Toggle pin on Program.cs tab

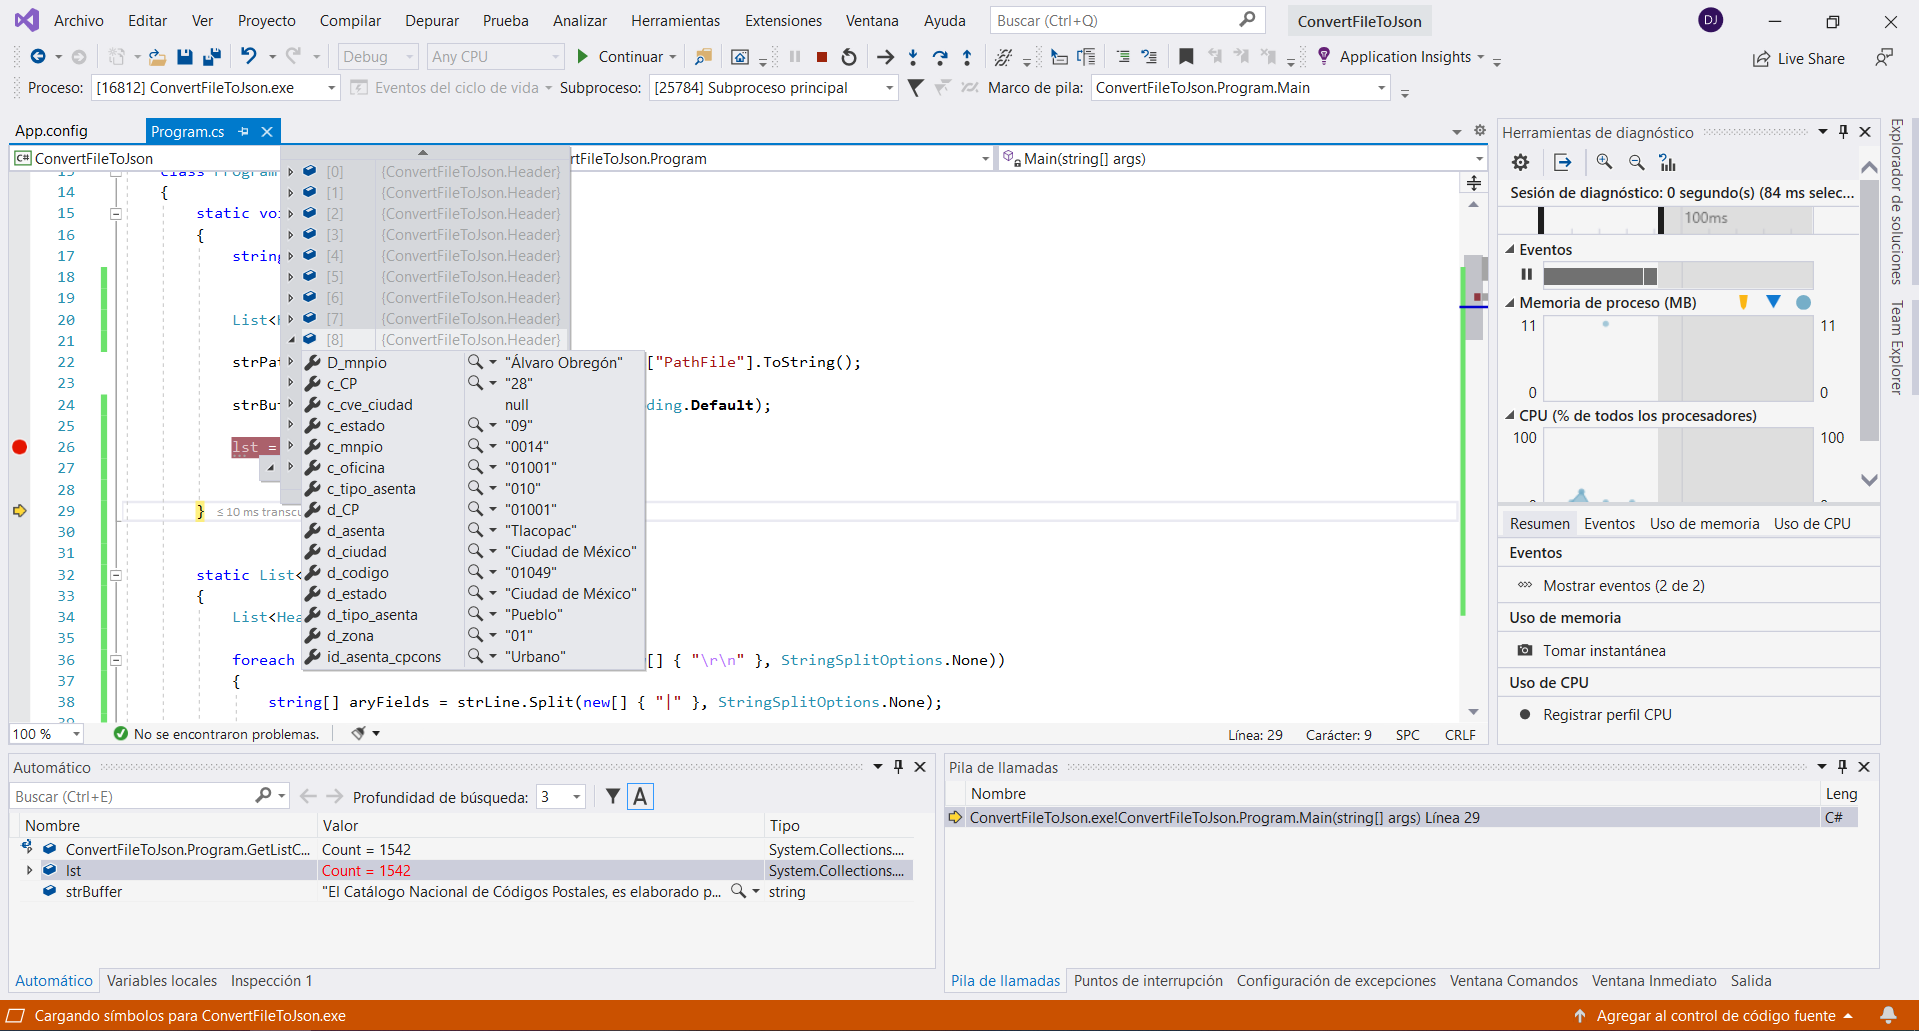click(x=243, y=131)
